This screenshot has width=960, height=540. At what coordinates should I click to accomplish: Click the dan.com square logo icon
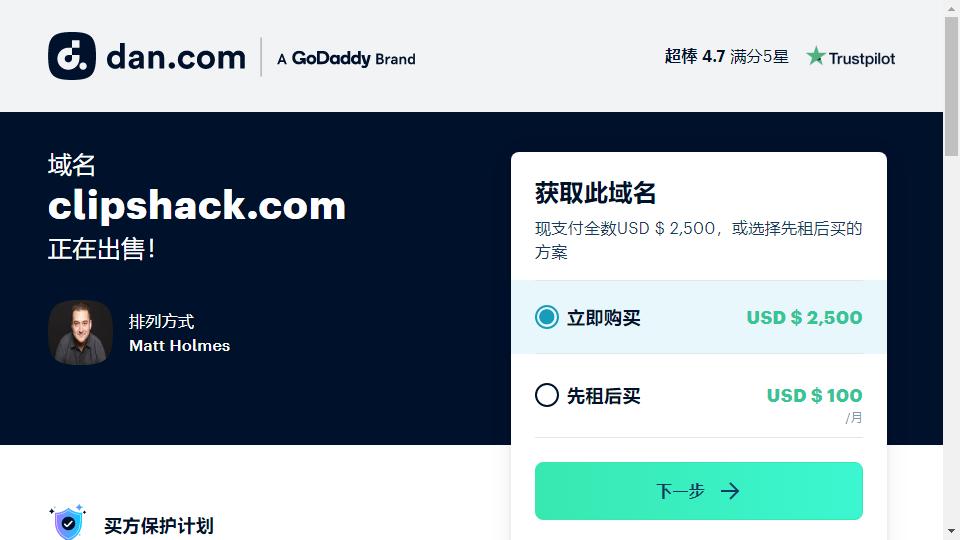point(72,56)
